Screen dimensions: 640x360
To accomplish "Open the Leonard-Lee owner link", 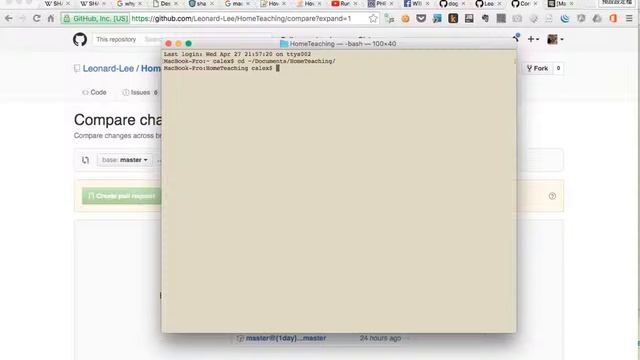I will pyautogui.click(x=108, y=69).
